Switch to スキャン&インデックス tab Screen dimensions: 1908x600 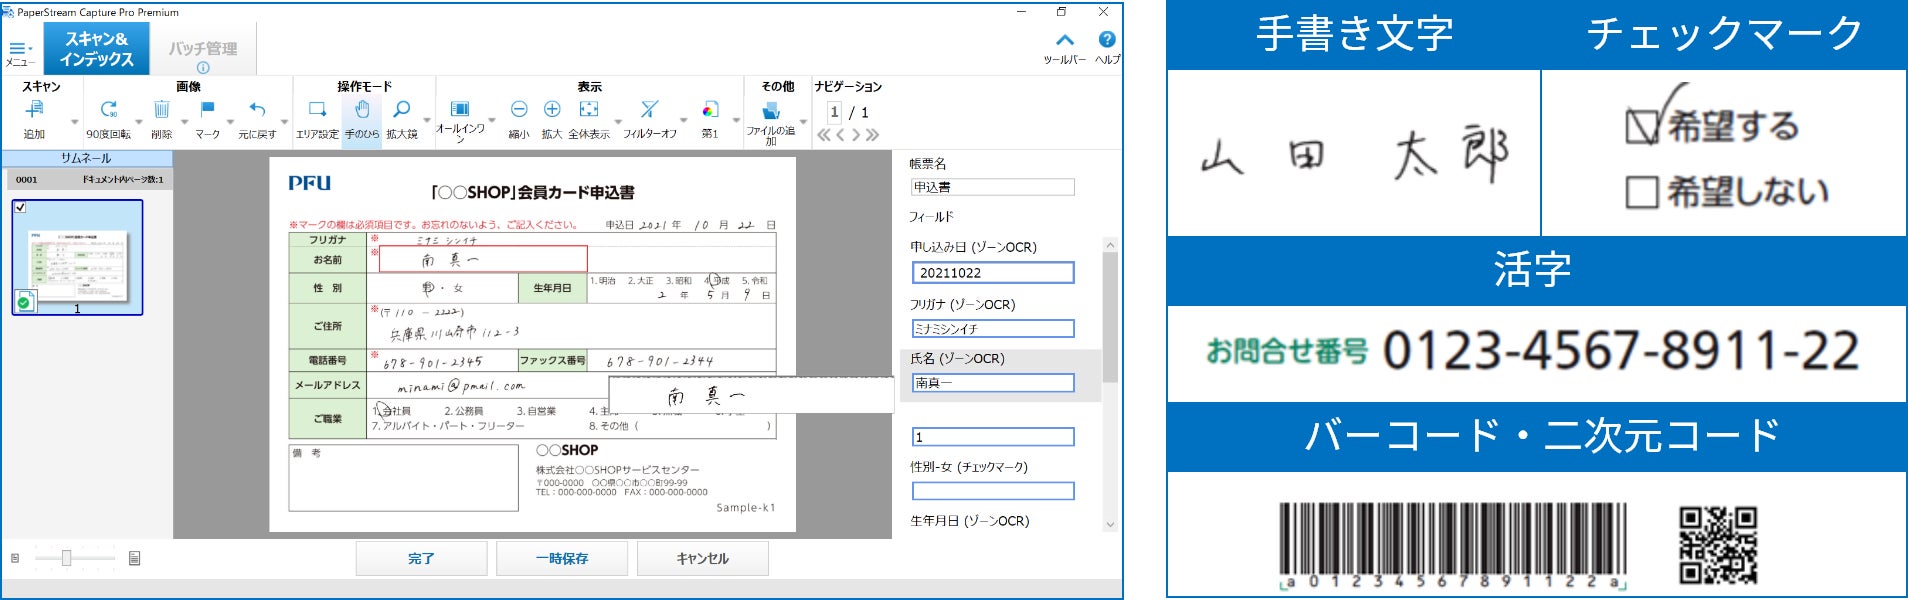pos(97,48)
